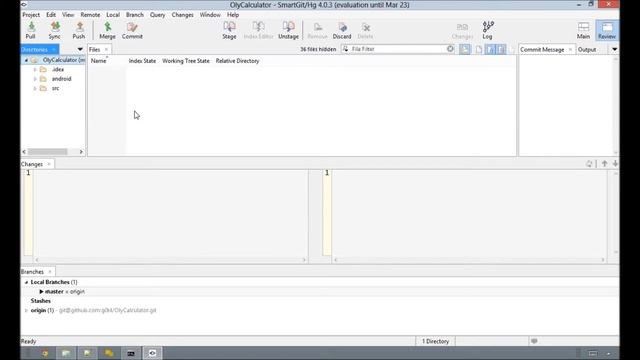
Task: Sort by Relative Directory column
Action: (238, 61)
